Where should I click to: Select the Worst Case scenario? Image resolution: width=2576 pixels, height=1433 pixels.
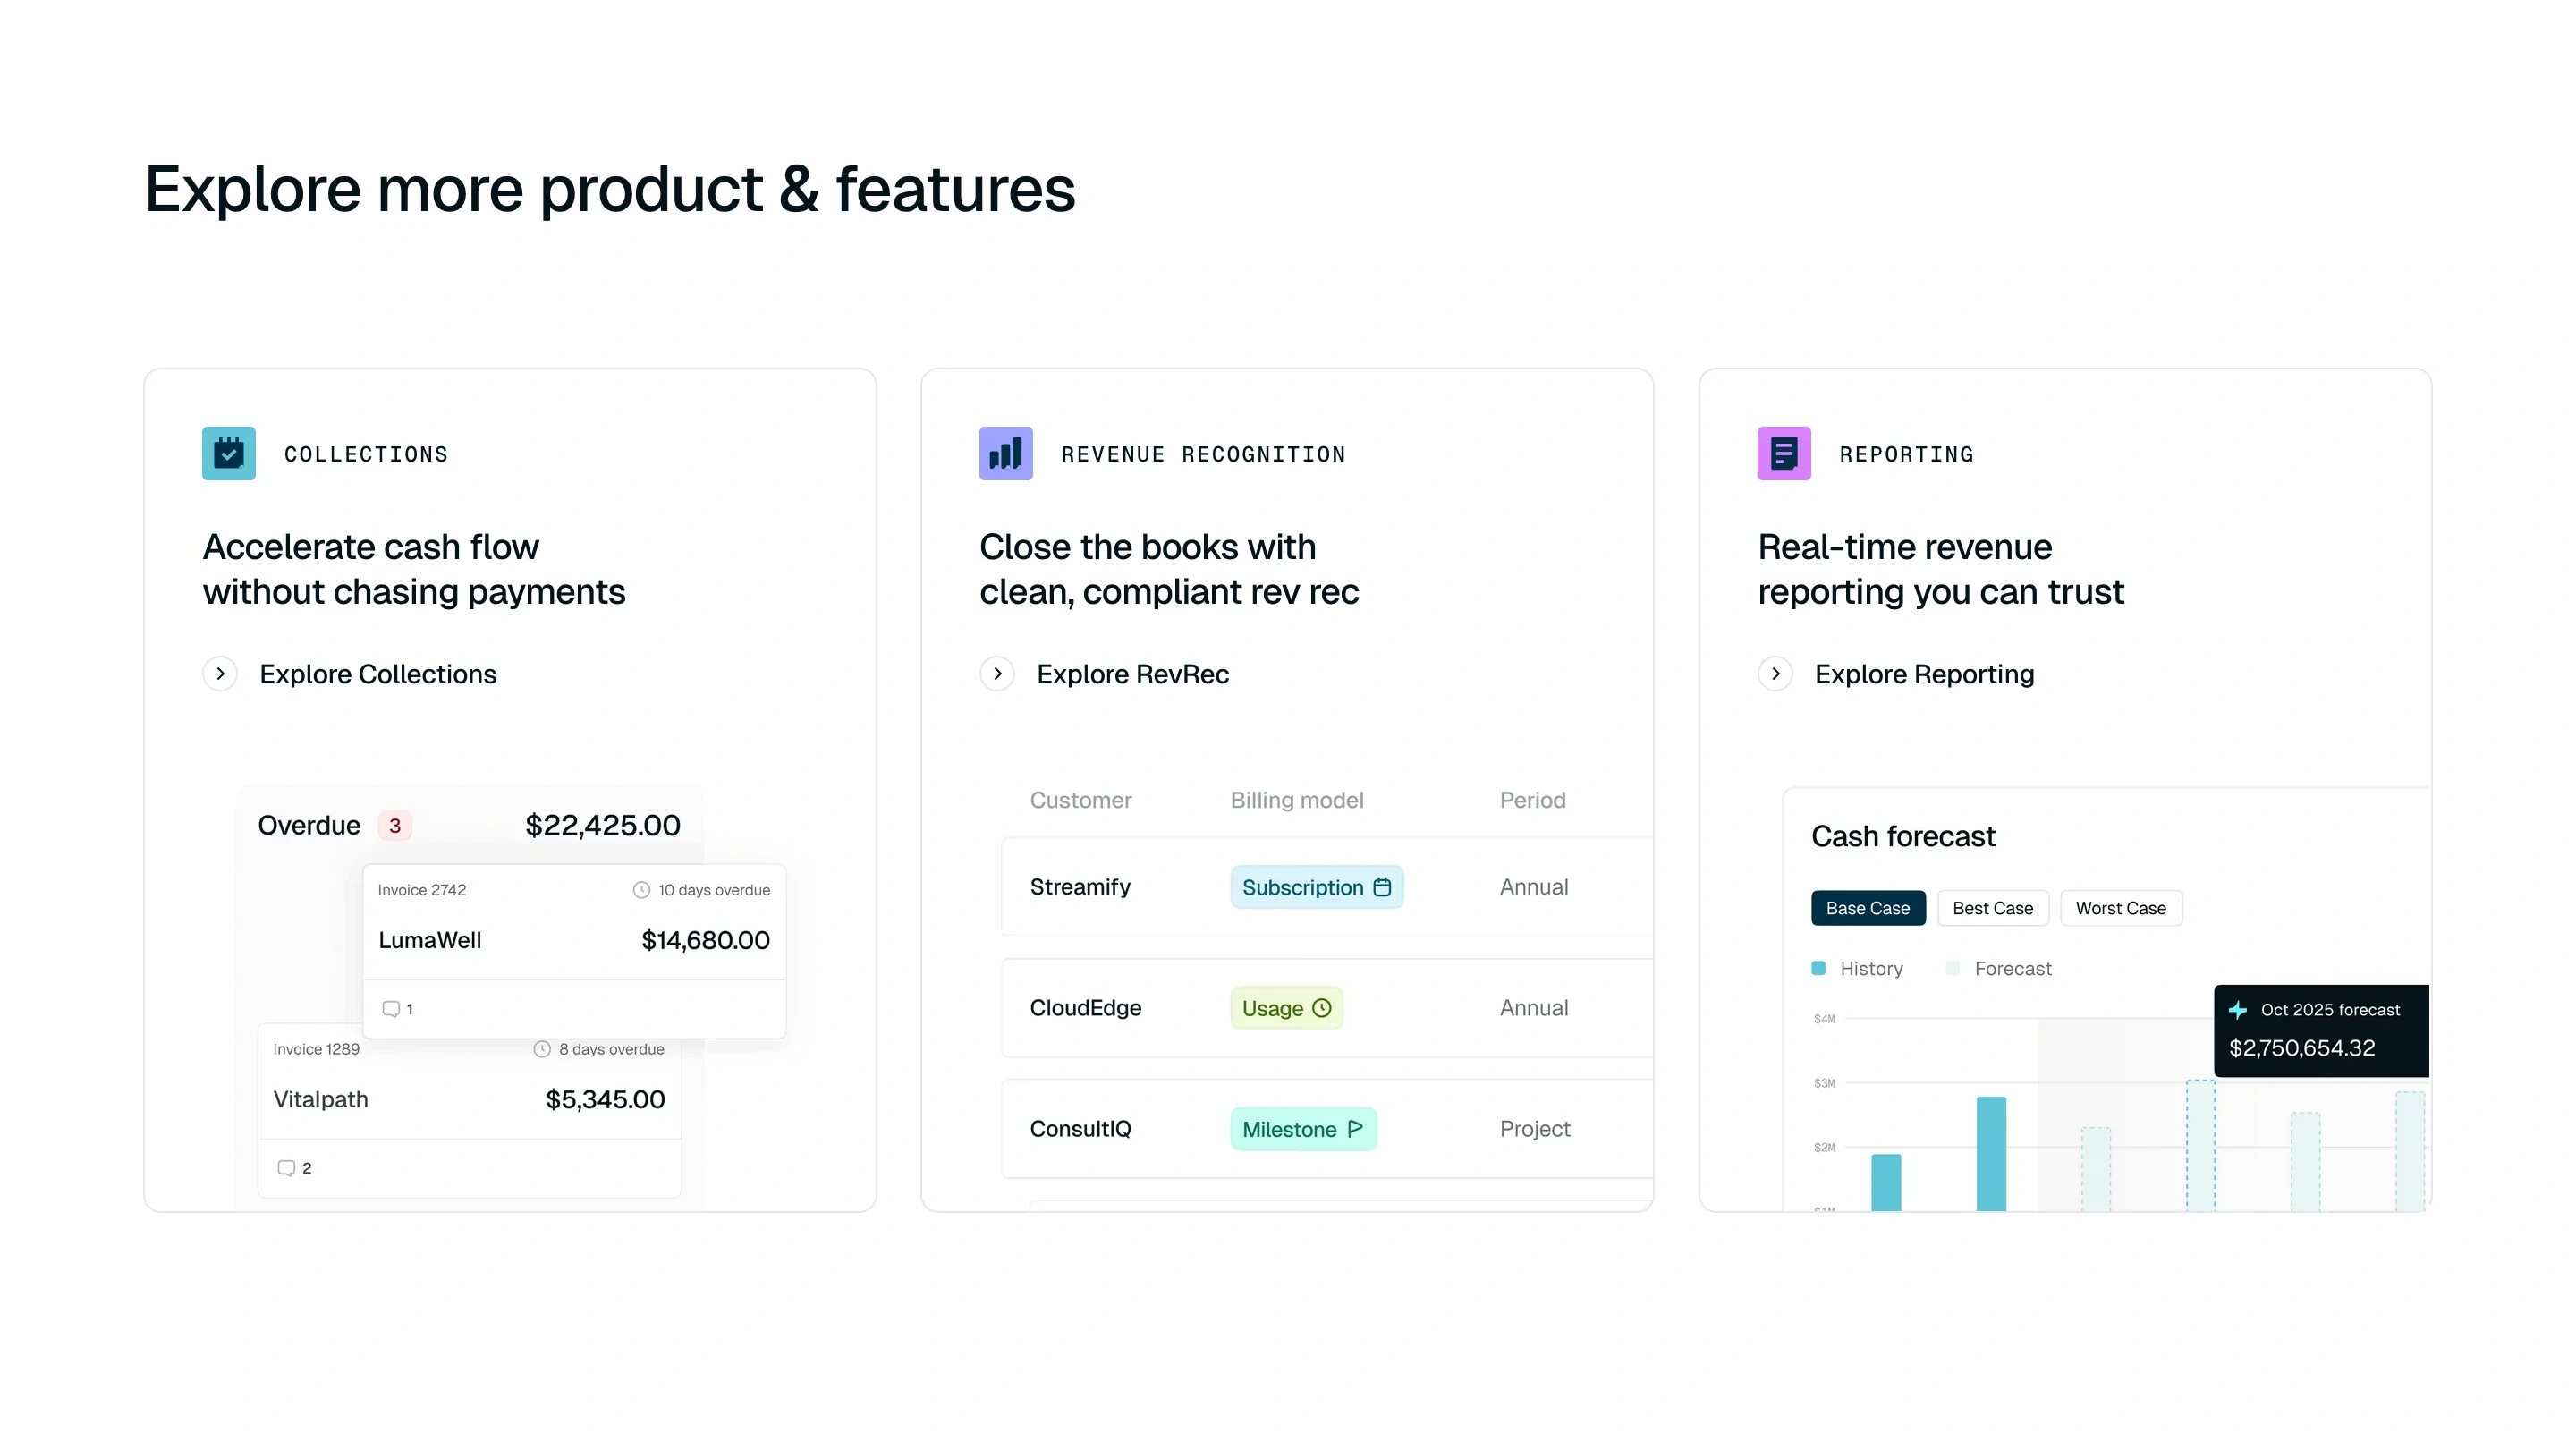(2121, 908)
